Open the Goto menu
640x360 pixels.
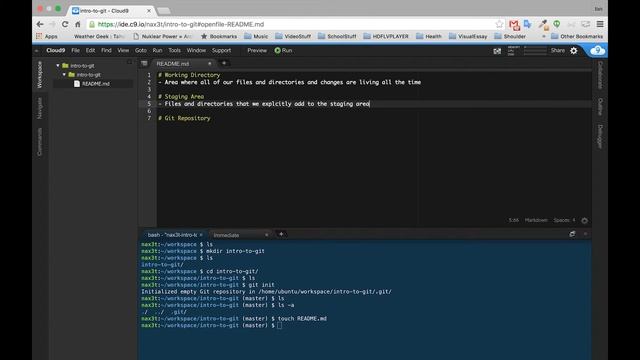[x=140, y=51]
